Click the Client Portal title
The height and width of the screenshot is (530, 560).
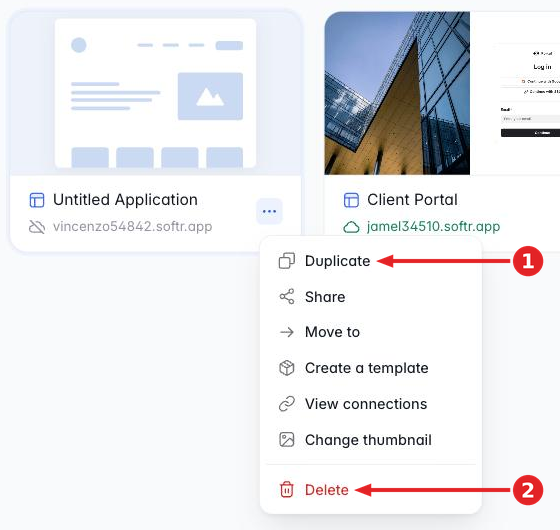412,200
